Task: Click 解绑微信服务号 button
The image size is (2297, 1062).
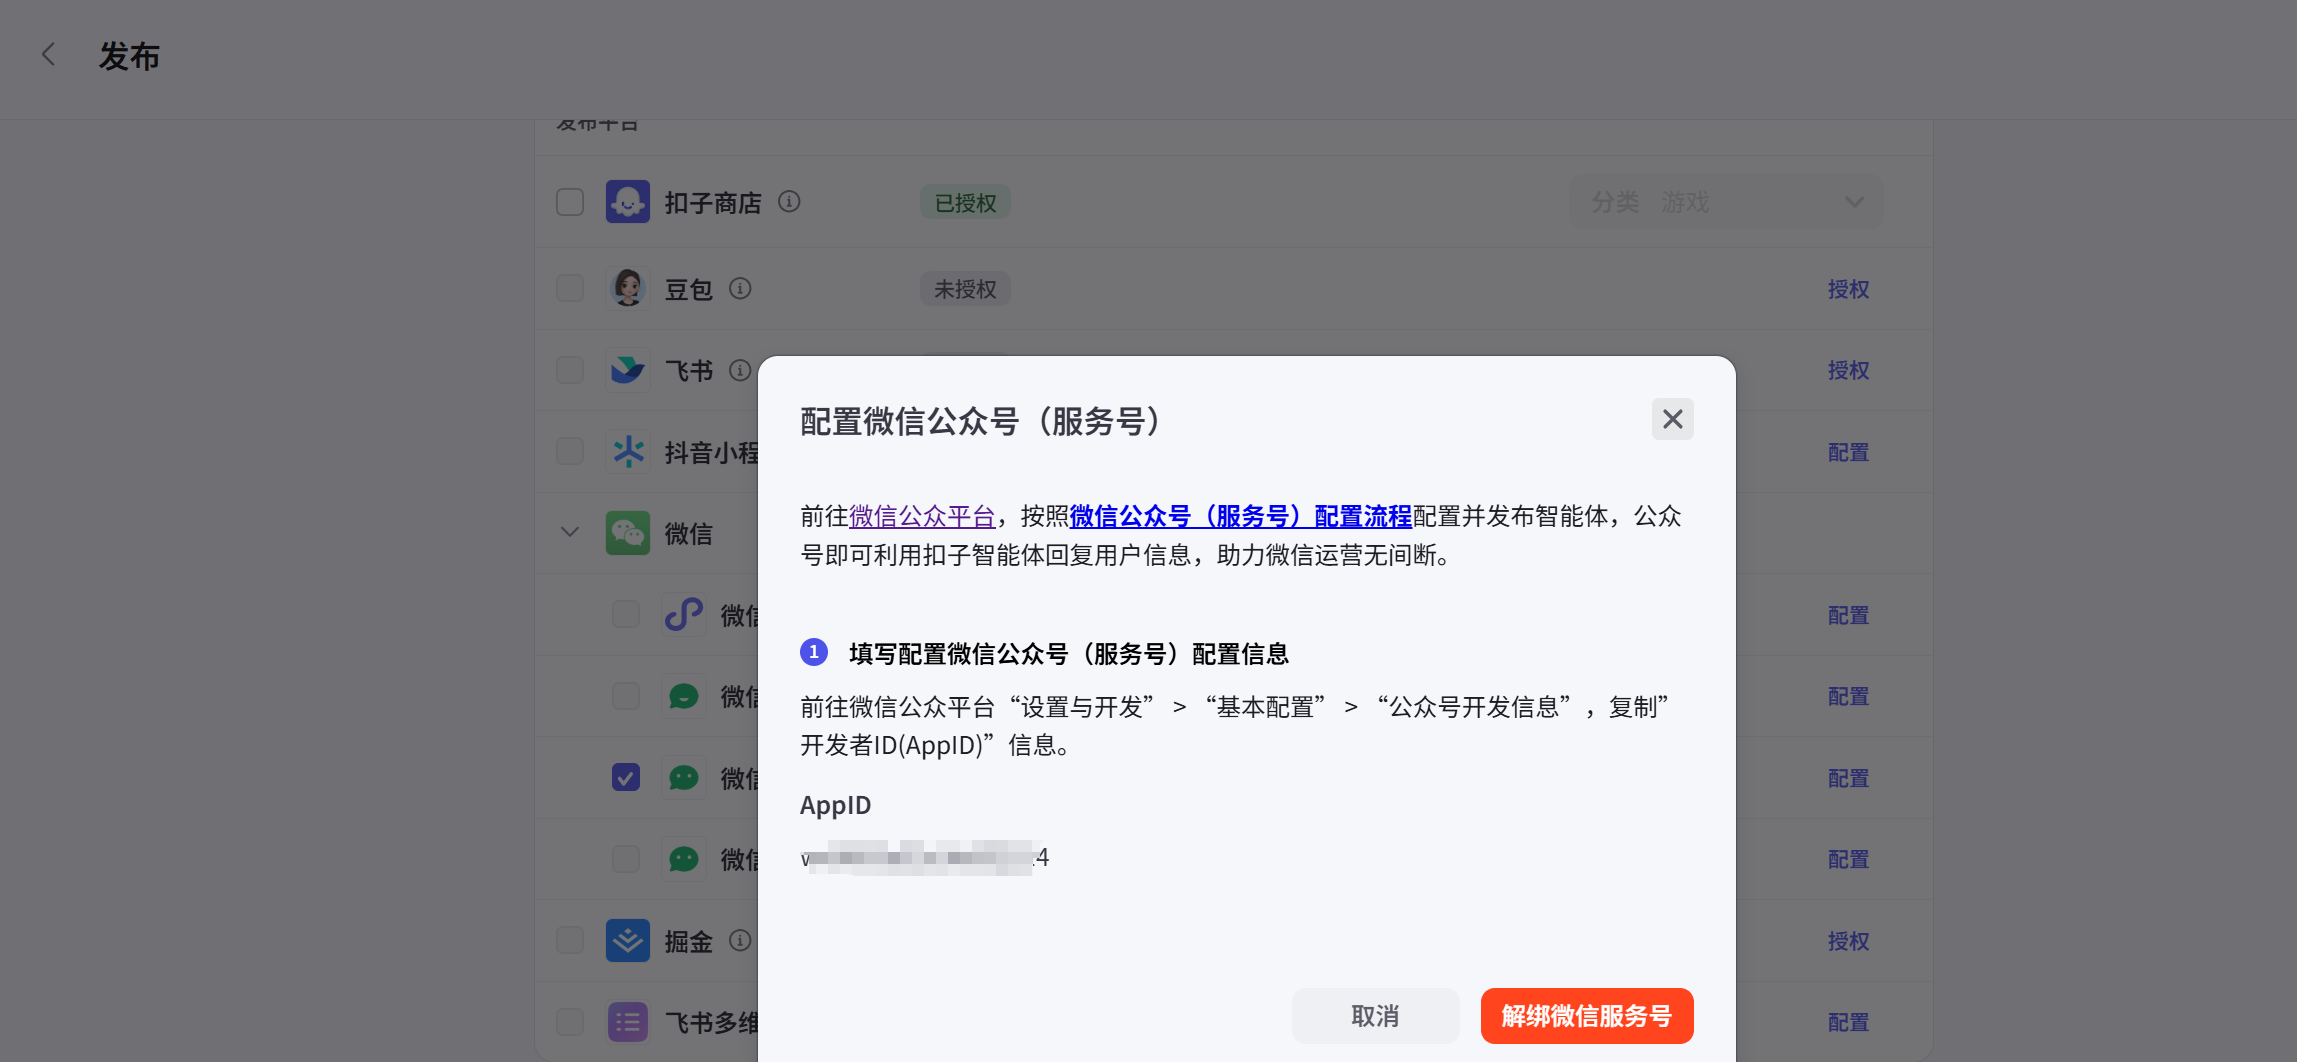Action: point(1587,1016)
